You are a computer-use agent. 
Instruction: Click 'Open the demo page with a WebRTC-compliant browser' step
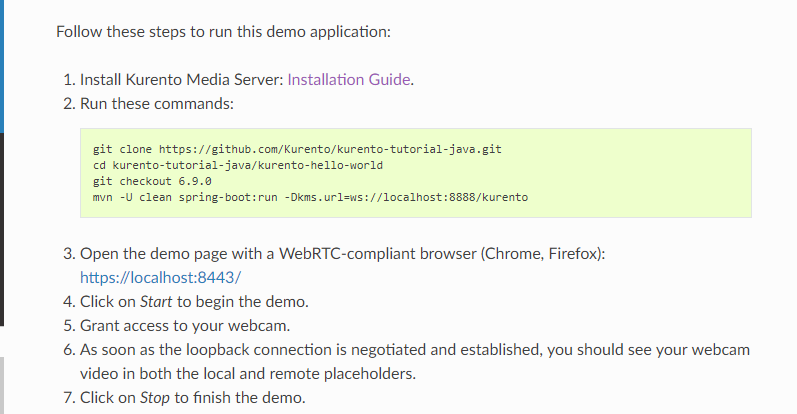[x=343, y=254]
